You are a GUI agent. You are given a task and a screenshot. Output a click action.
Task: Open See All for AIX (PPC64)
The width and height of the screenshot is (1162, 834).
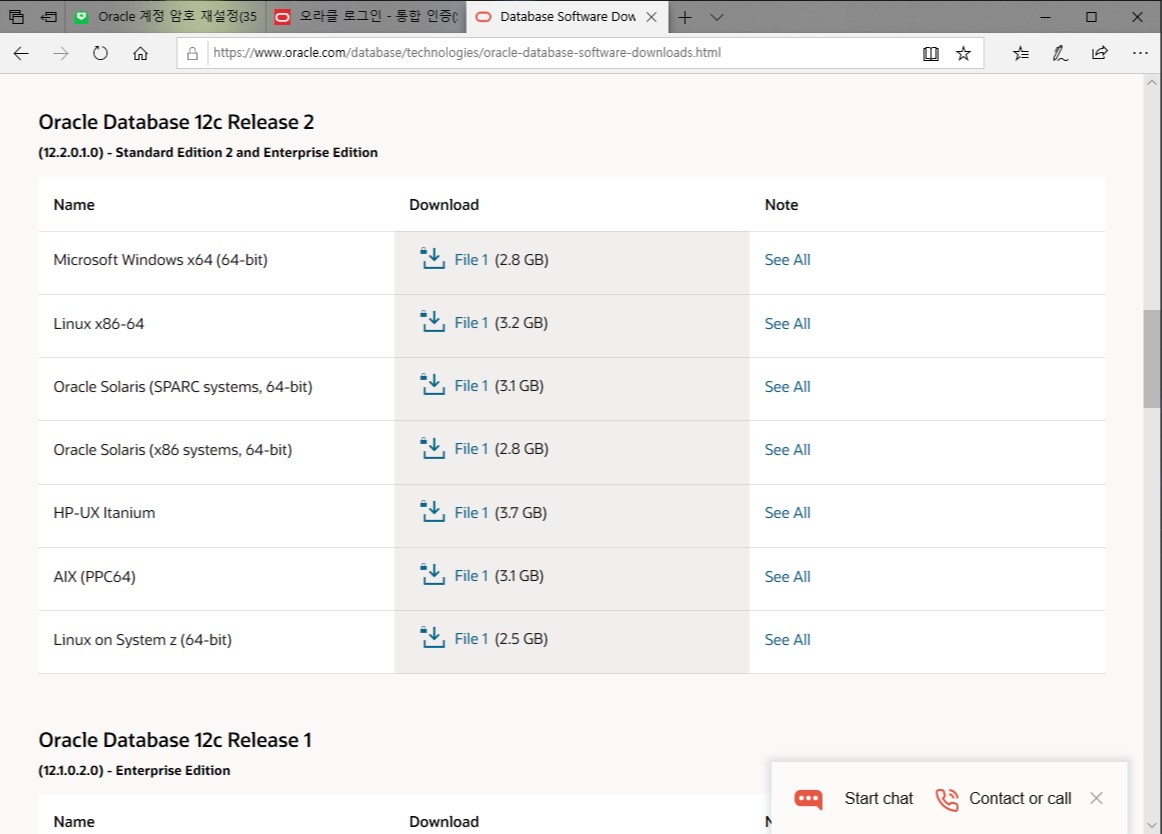787,576
